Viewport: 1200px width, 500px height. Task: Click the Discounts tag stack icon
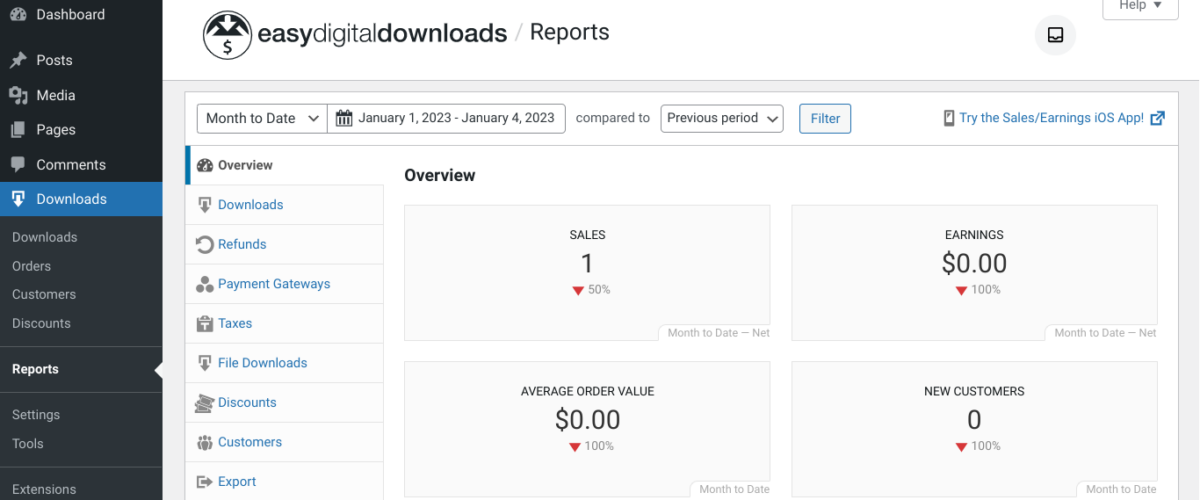pos(205,403)
